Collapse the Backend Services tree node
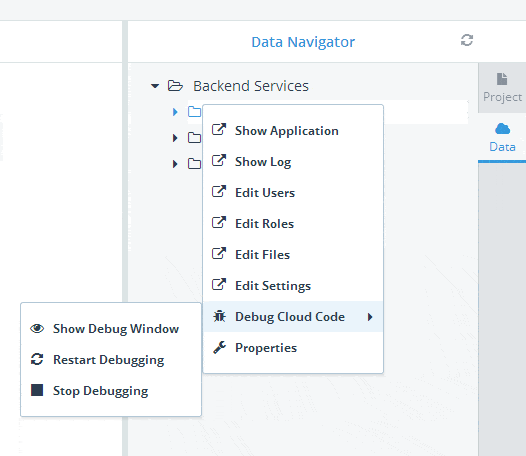This screenshot has width=526, height=456. [x=155, y=86]
